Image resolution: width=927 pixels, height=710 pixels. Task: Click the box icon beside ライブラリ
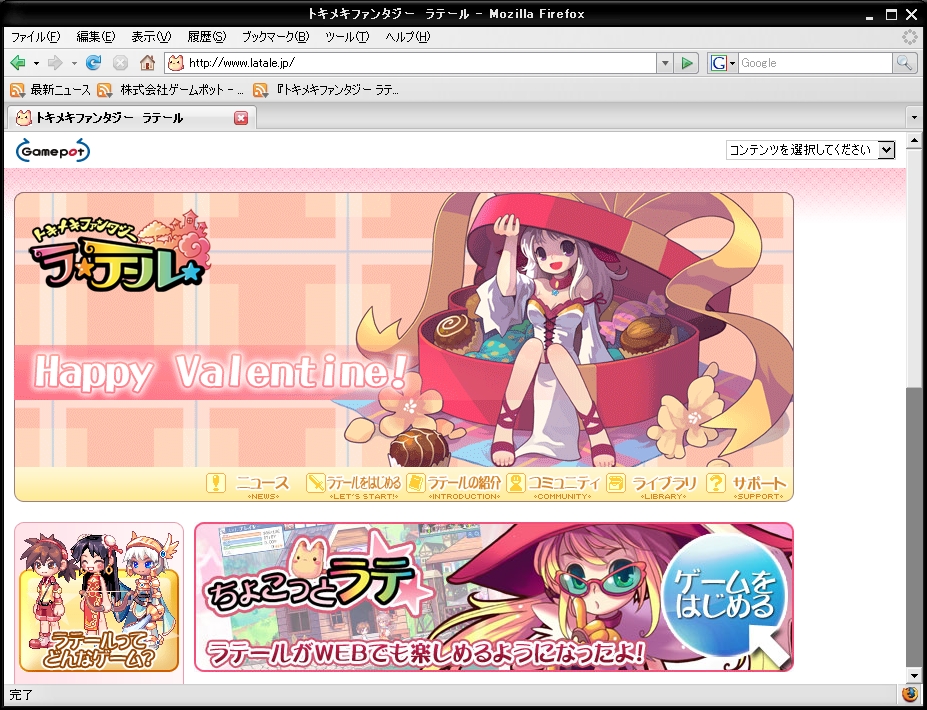(x=616, y=483)
